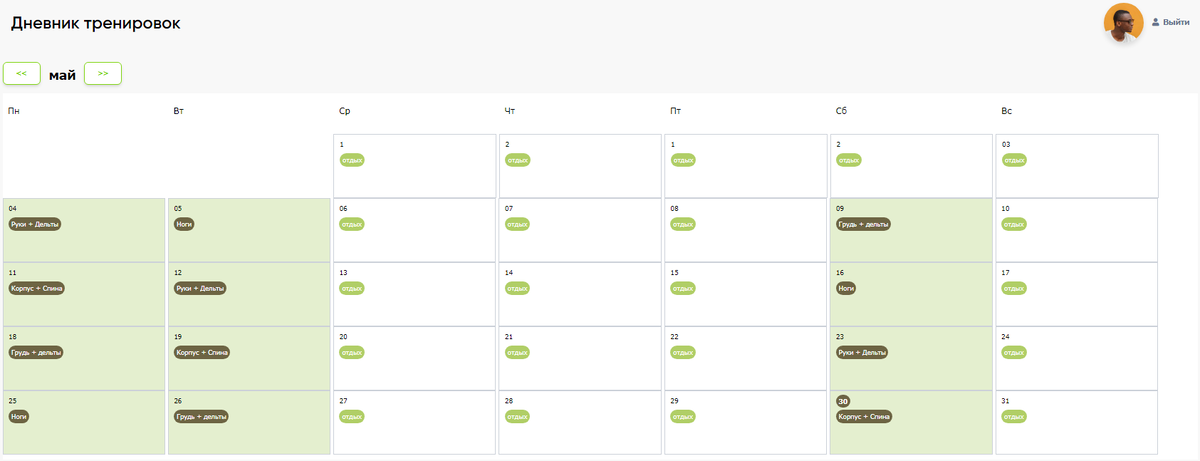Go to next month with >> button

pos(103,73)
